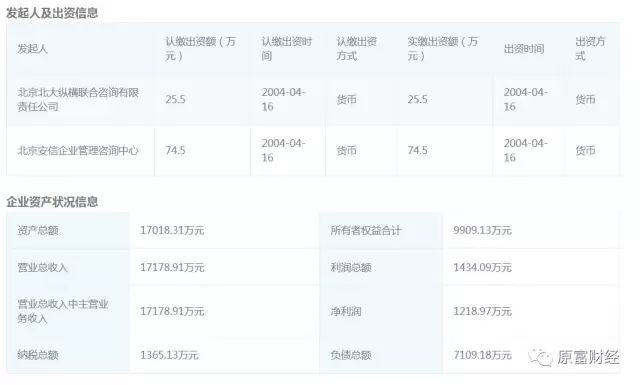This screenshot has height=385, width=640.
Task: Click 北京安信's 认缴出资时间 date 2004-04-16
Action: pyautogui.click(x=284, y=151)
